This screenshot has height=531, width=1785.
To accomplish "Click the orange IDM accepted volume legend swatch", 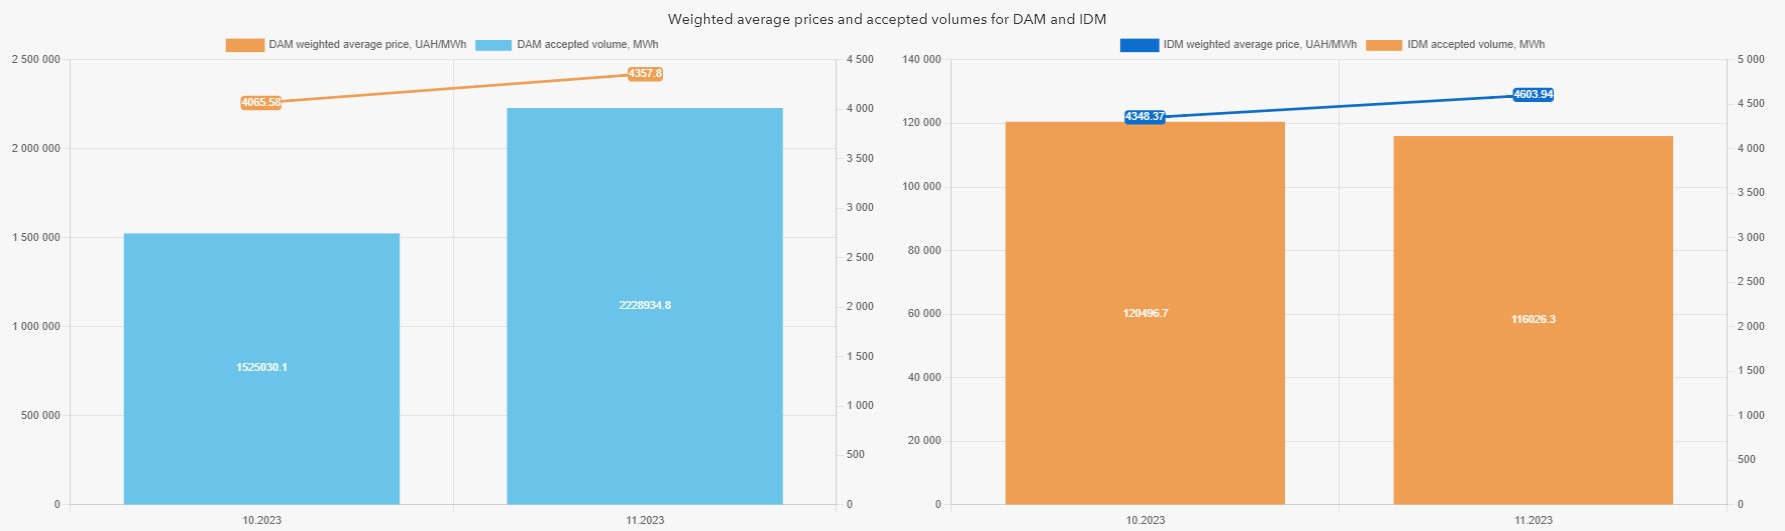I will pyautogui.click(x=1384, y=45).
